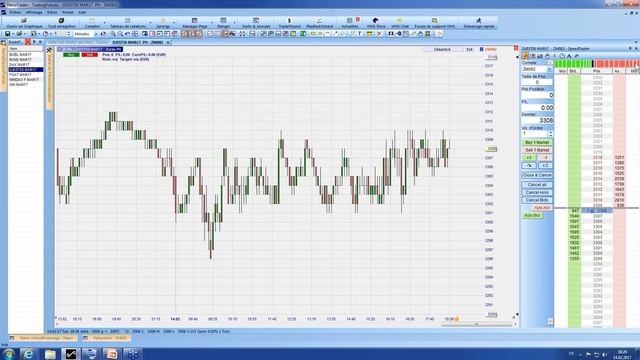
Task: Click Sell 1 Market button
Action: pyautogui.click(x=537, y=150)
